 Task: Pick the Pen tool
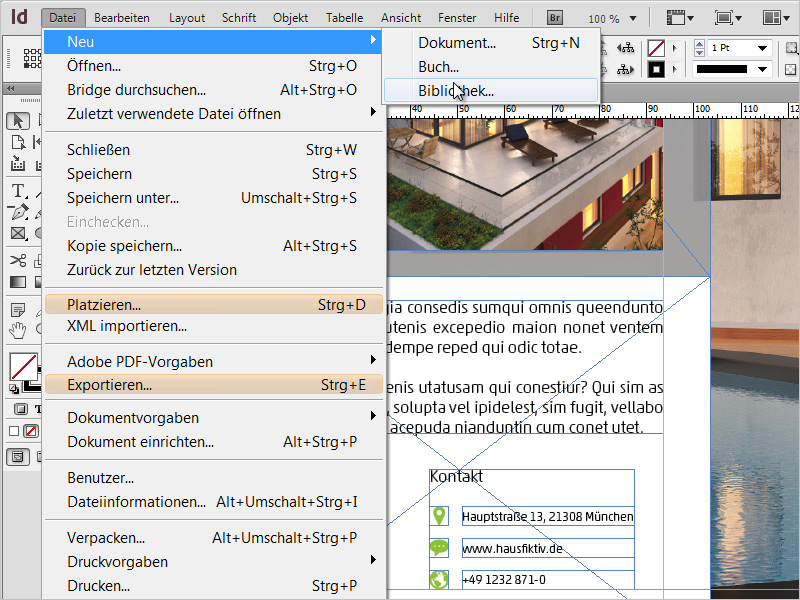pyautogui.click(x=18, y=212)
